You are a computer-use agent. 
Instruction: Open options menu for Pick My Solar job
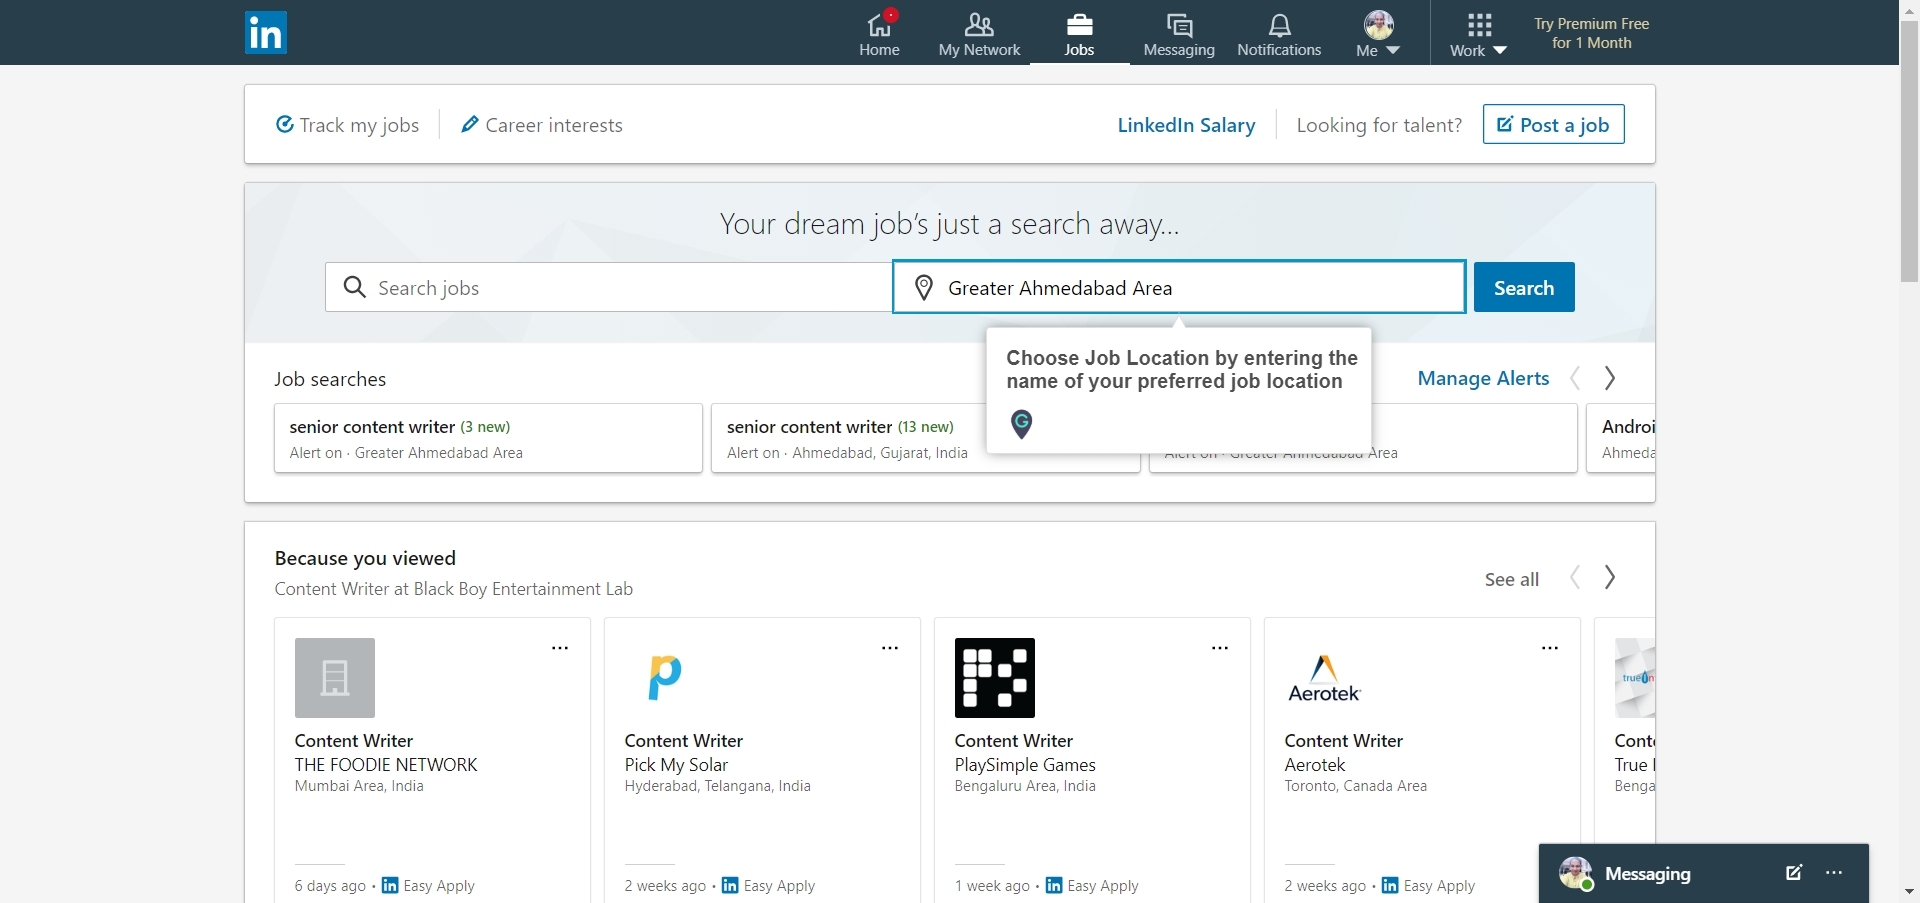[x=890, y=648]
